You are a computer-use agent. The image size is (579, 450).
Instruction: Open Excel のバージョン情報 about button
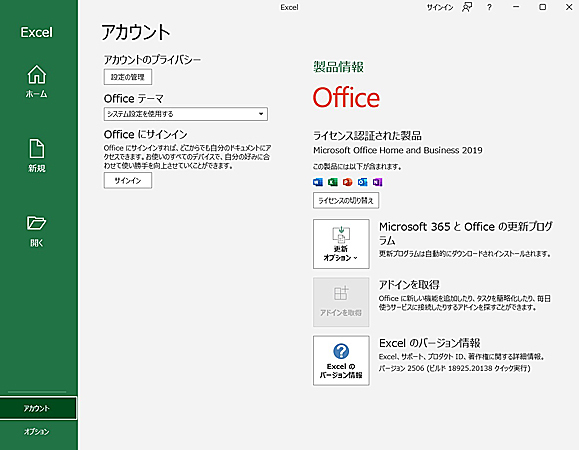pyautogui.click(x=341, y=360)
